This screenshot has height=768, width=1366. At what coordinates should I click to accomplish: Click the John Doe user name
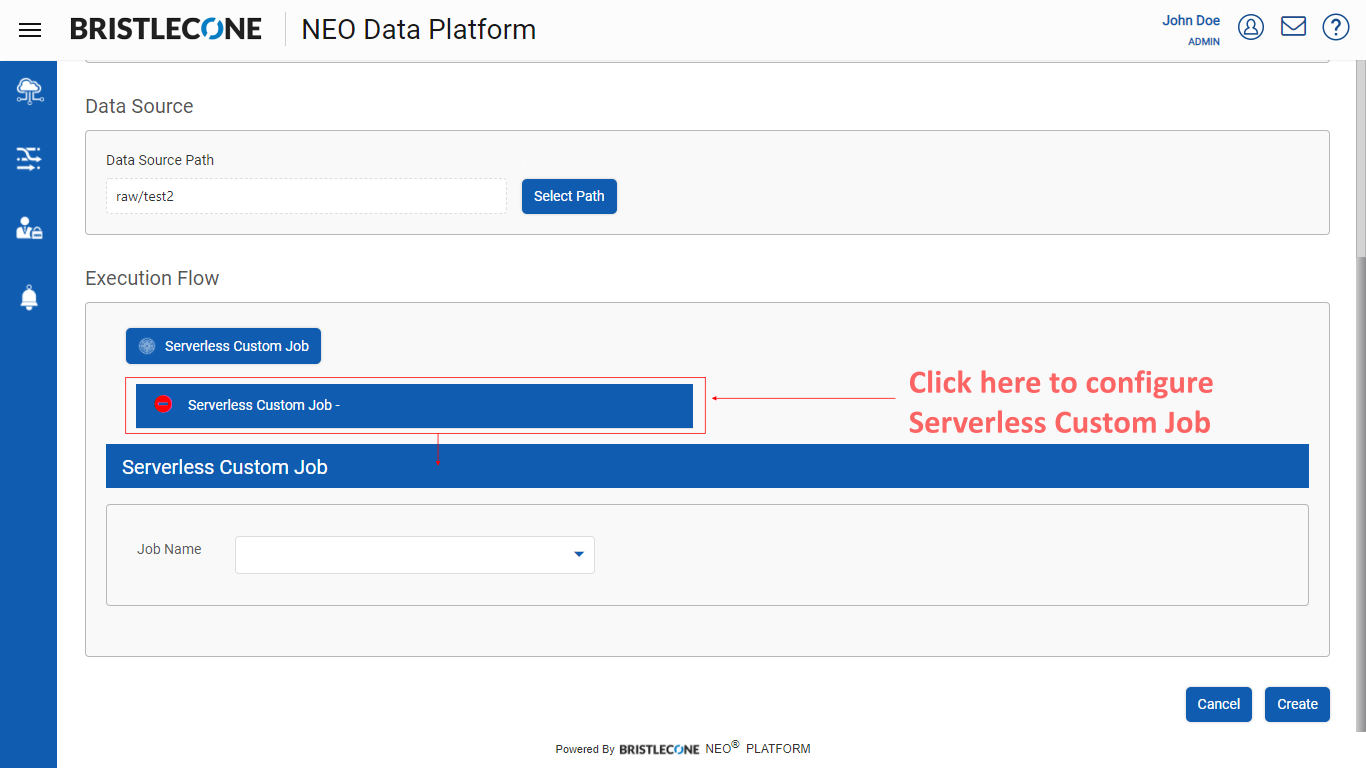click(x=1191, y=20)
